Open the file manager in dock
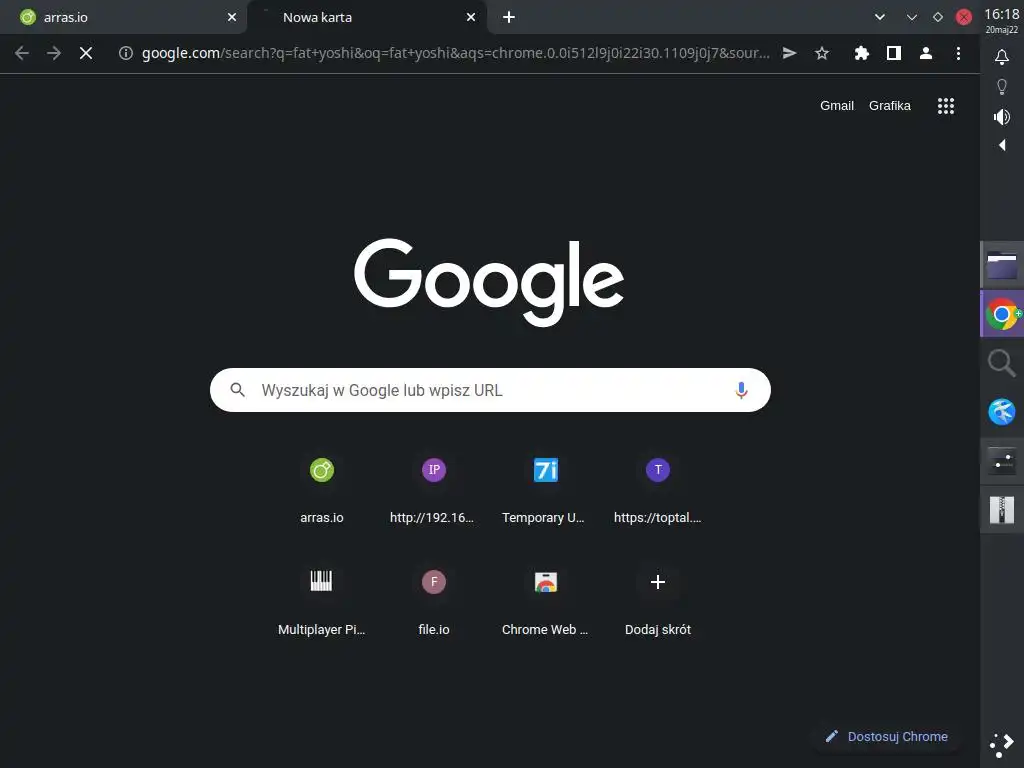The height and width of the screenshot is (768, 1024). coord(1002,265)
